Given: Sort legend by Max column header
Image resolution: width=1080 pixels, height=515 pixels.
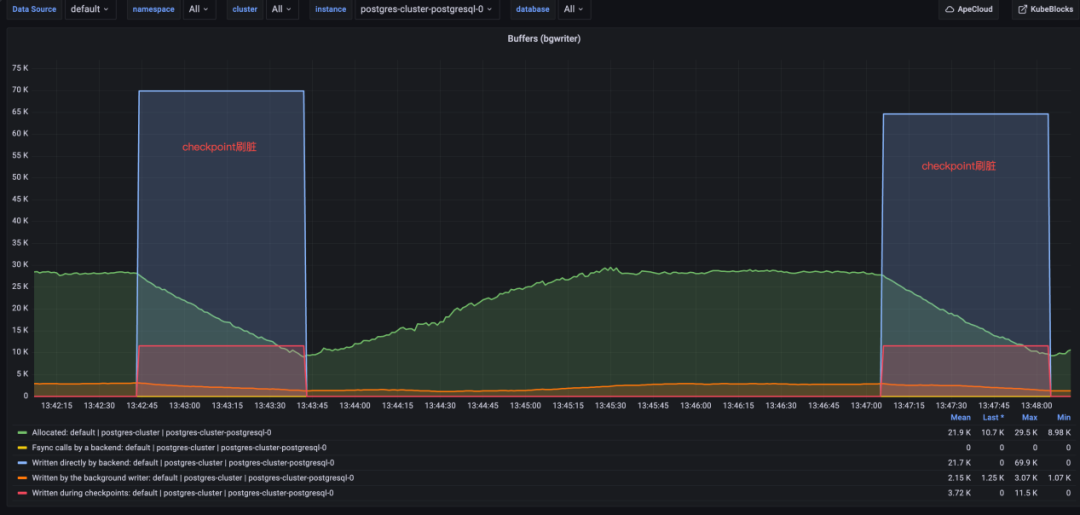Looking at the screenshot, I should (x=1030, y=417).
